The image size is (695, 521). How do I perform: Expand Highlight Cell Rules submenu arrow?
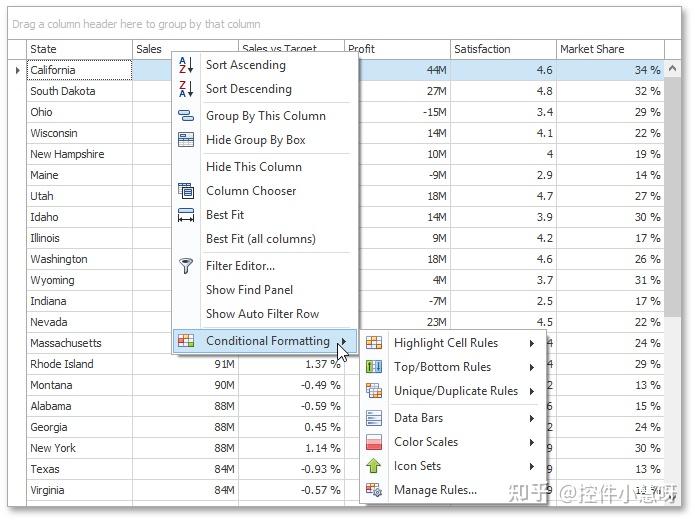[531, 343]
